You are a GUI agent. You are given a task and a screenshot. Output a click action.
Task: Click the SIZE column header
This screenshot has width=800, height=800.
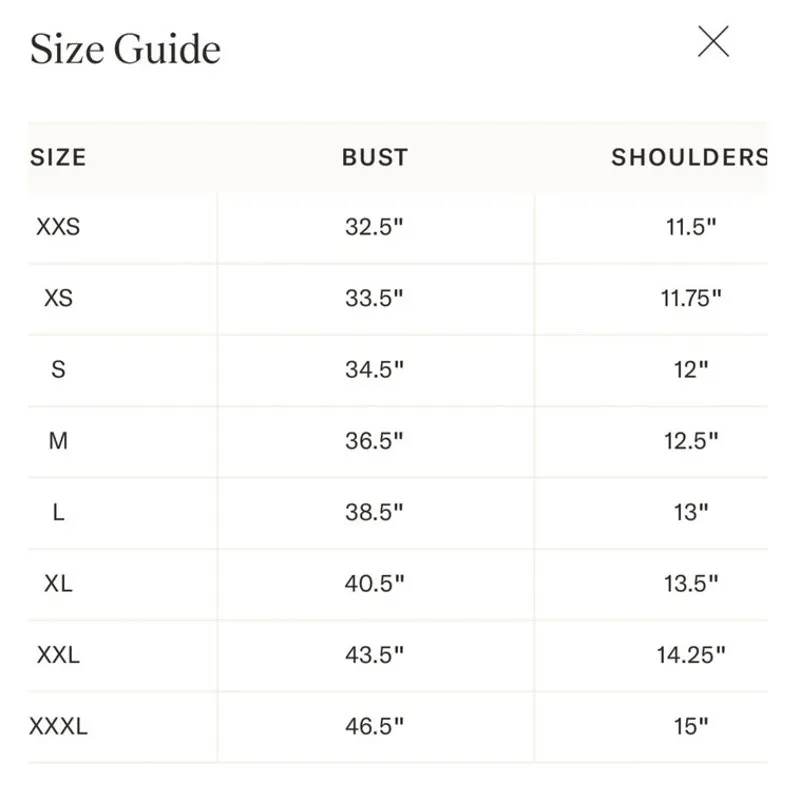(58, 157)
